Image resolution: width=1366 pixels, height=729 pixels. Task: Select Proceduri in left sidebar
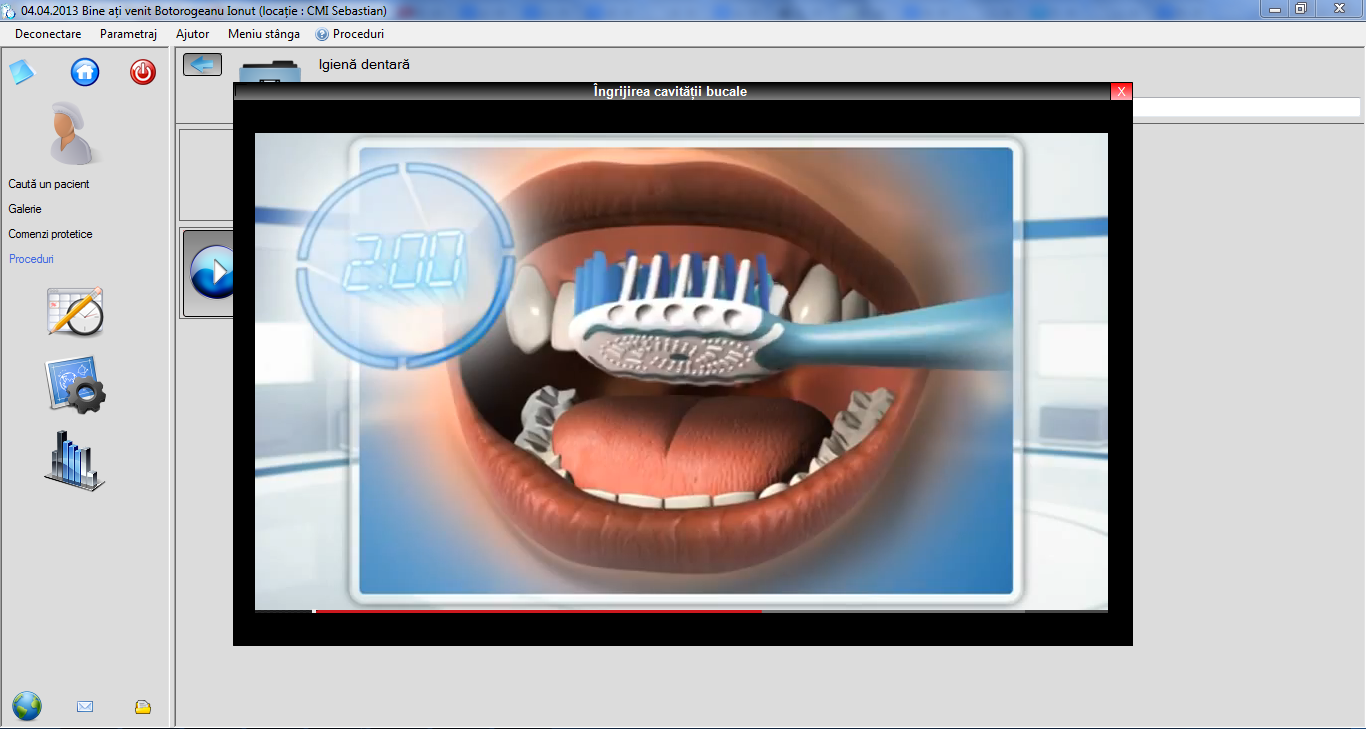tap(31, 259)
